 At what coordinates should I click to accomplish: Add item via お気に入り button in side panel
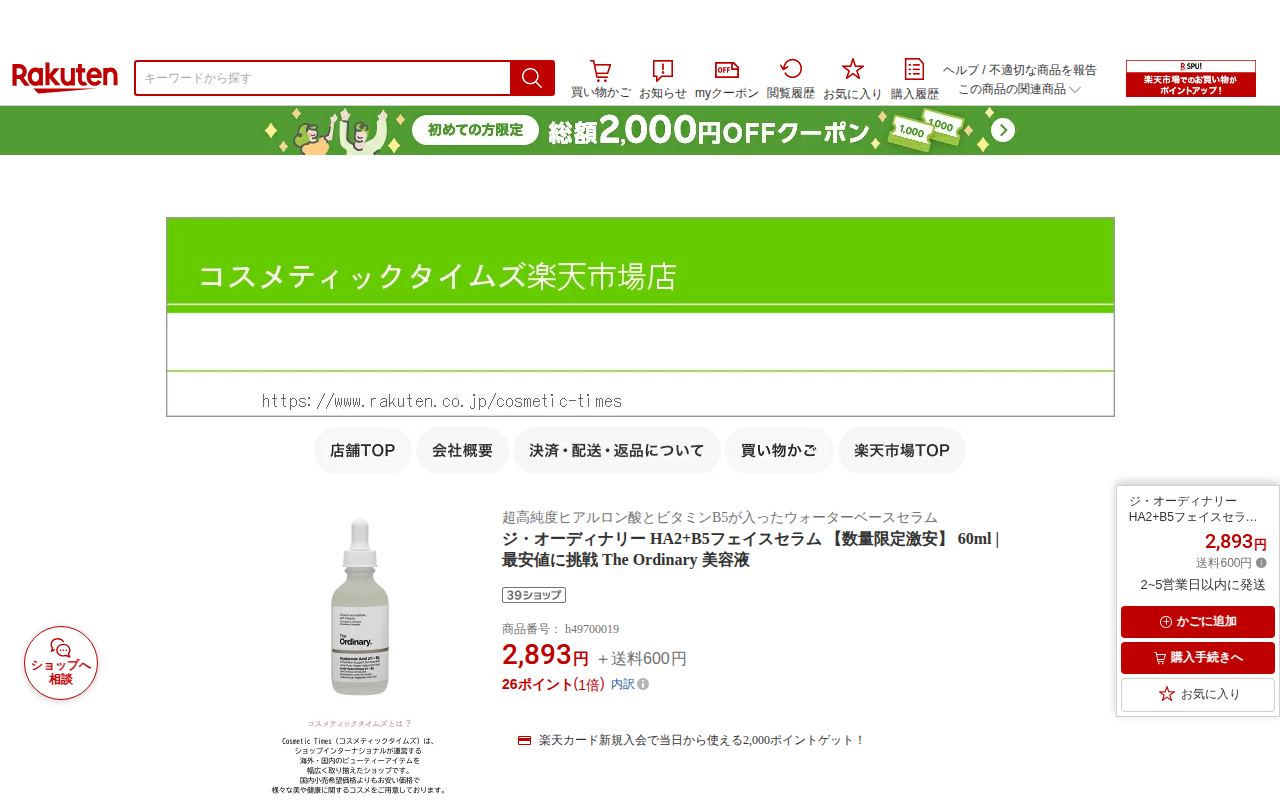coord(1198,694)
